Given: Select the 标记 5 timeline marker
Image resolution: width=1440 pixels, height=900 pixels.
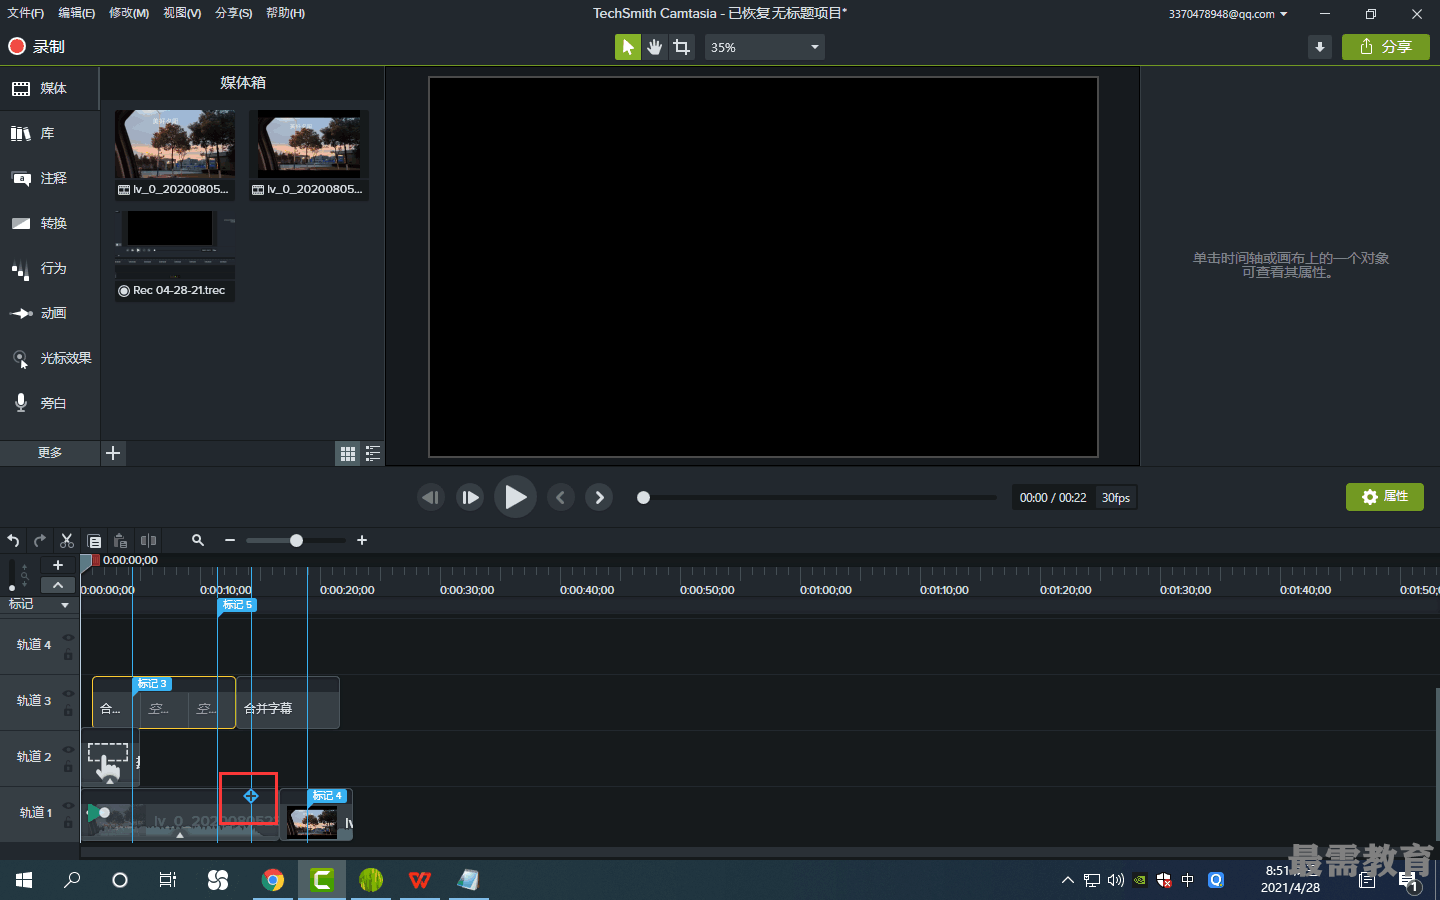Looking at the screenshot, I should point(237,605).
